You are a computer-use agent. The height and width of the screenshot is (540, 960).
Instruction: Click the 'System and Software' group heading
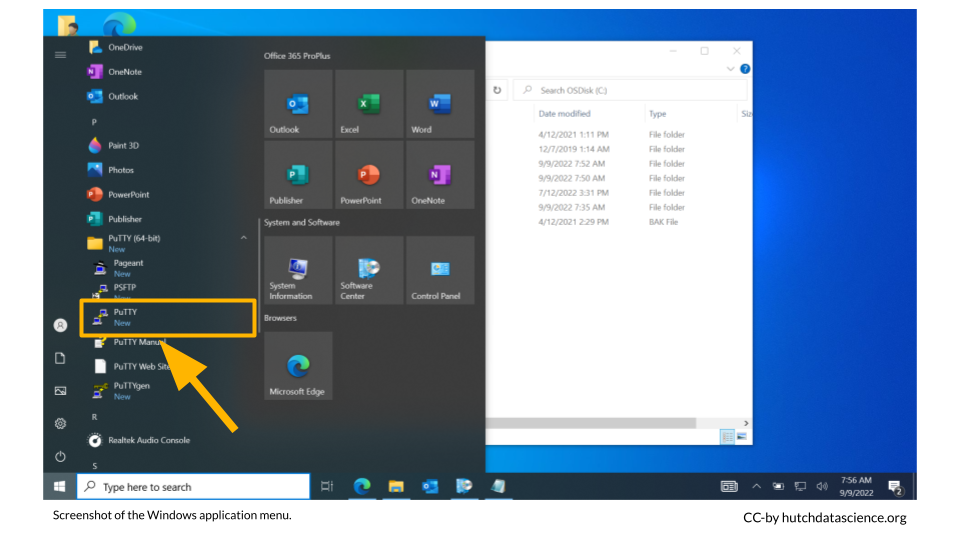pyautogui.click(x=302, y=222)
